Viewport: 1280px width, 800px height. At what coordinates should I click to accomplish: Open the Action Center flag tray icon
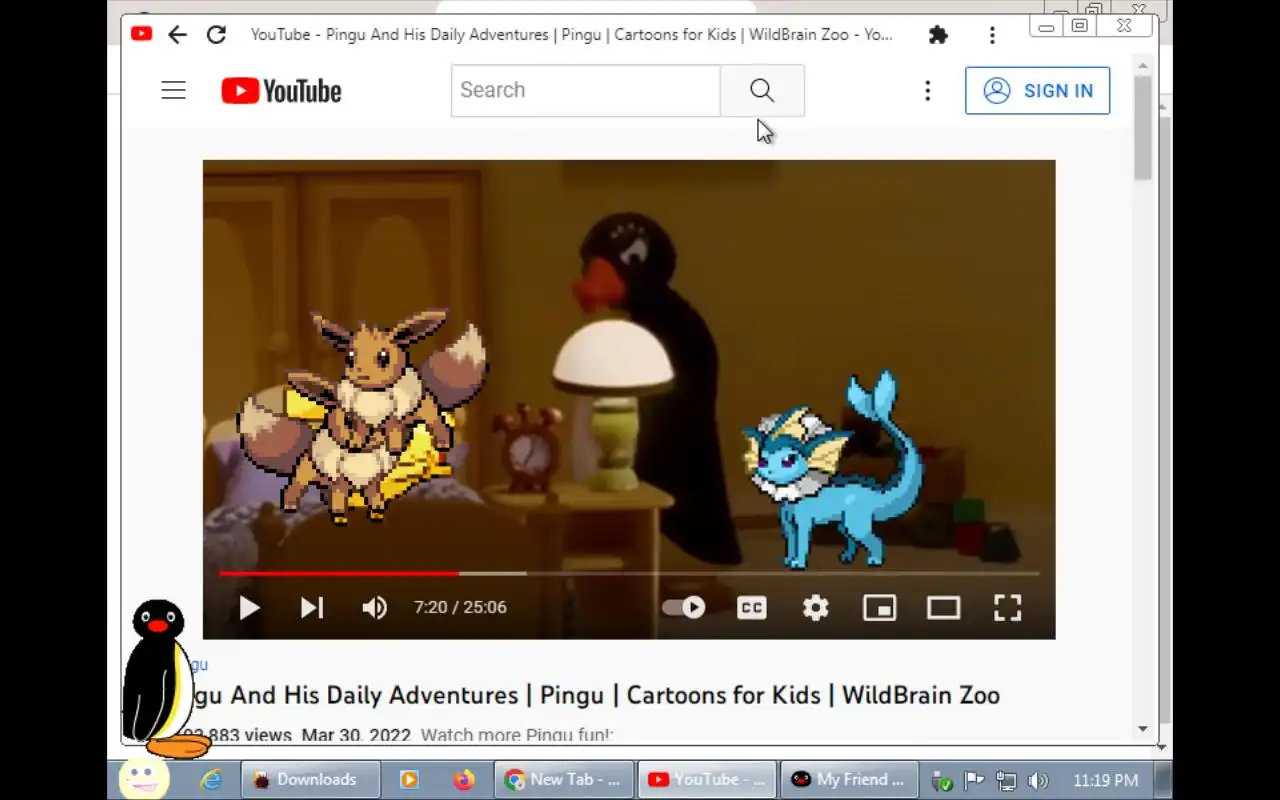click(x=974, y=781)
